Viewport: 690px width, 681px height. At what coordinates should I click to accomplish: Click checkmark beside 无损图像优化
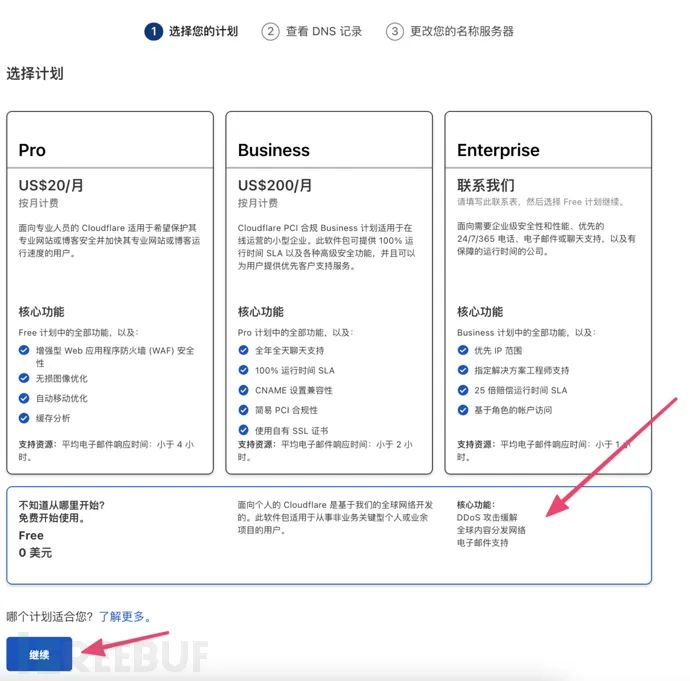point(24,378)
